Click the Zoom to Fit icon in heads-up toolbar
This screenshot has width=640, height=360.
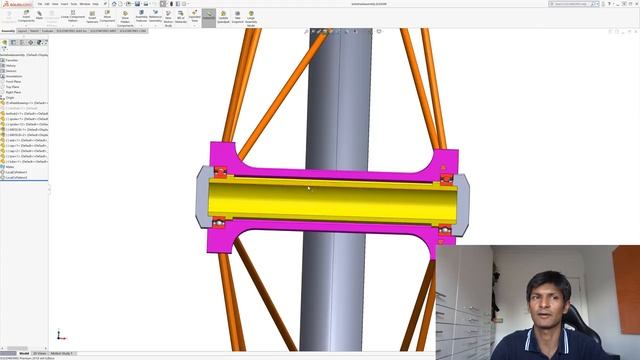[306, 31]
